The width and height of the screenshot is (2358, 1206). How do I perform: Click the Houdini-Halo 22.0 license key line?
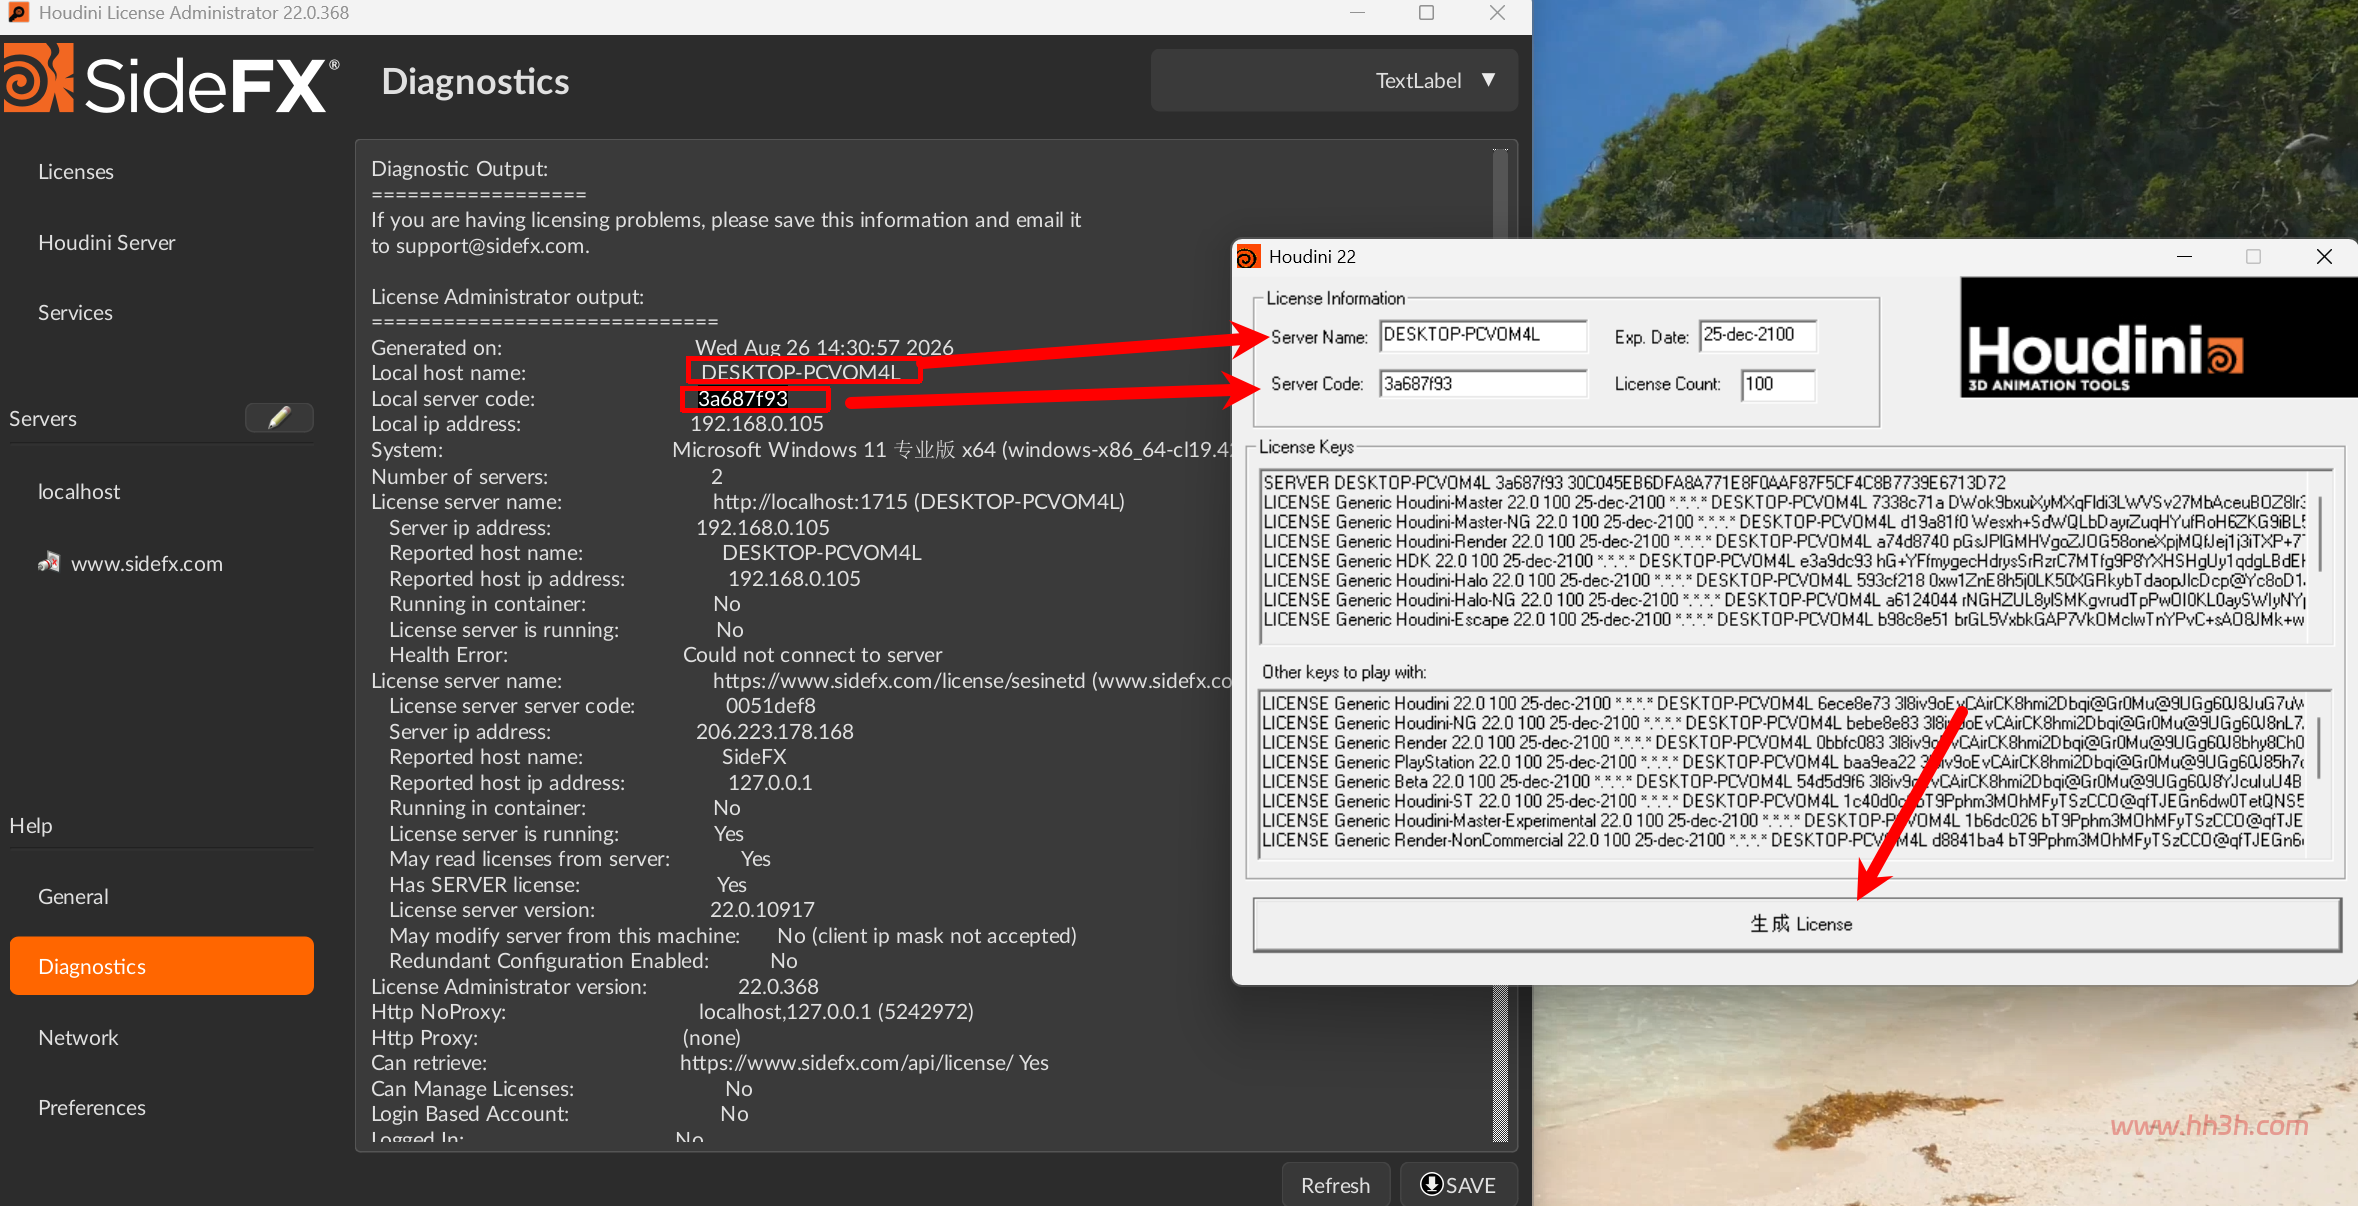[1784, 580]
